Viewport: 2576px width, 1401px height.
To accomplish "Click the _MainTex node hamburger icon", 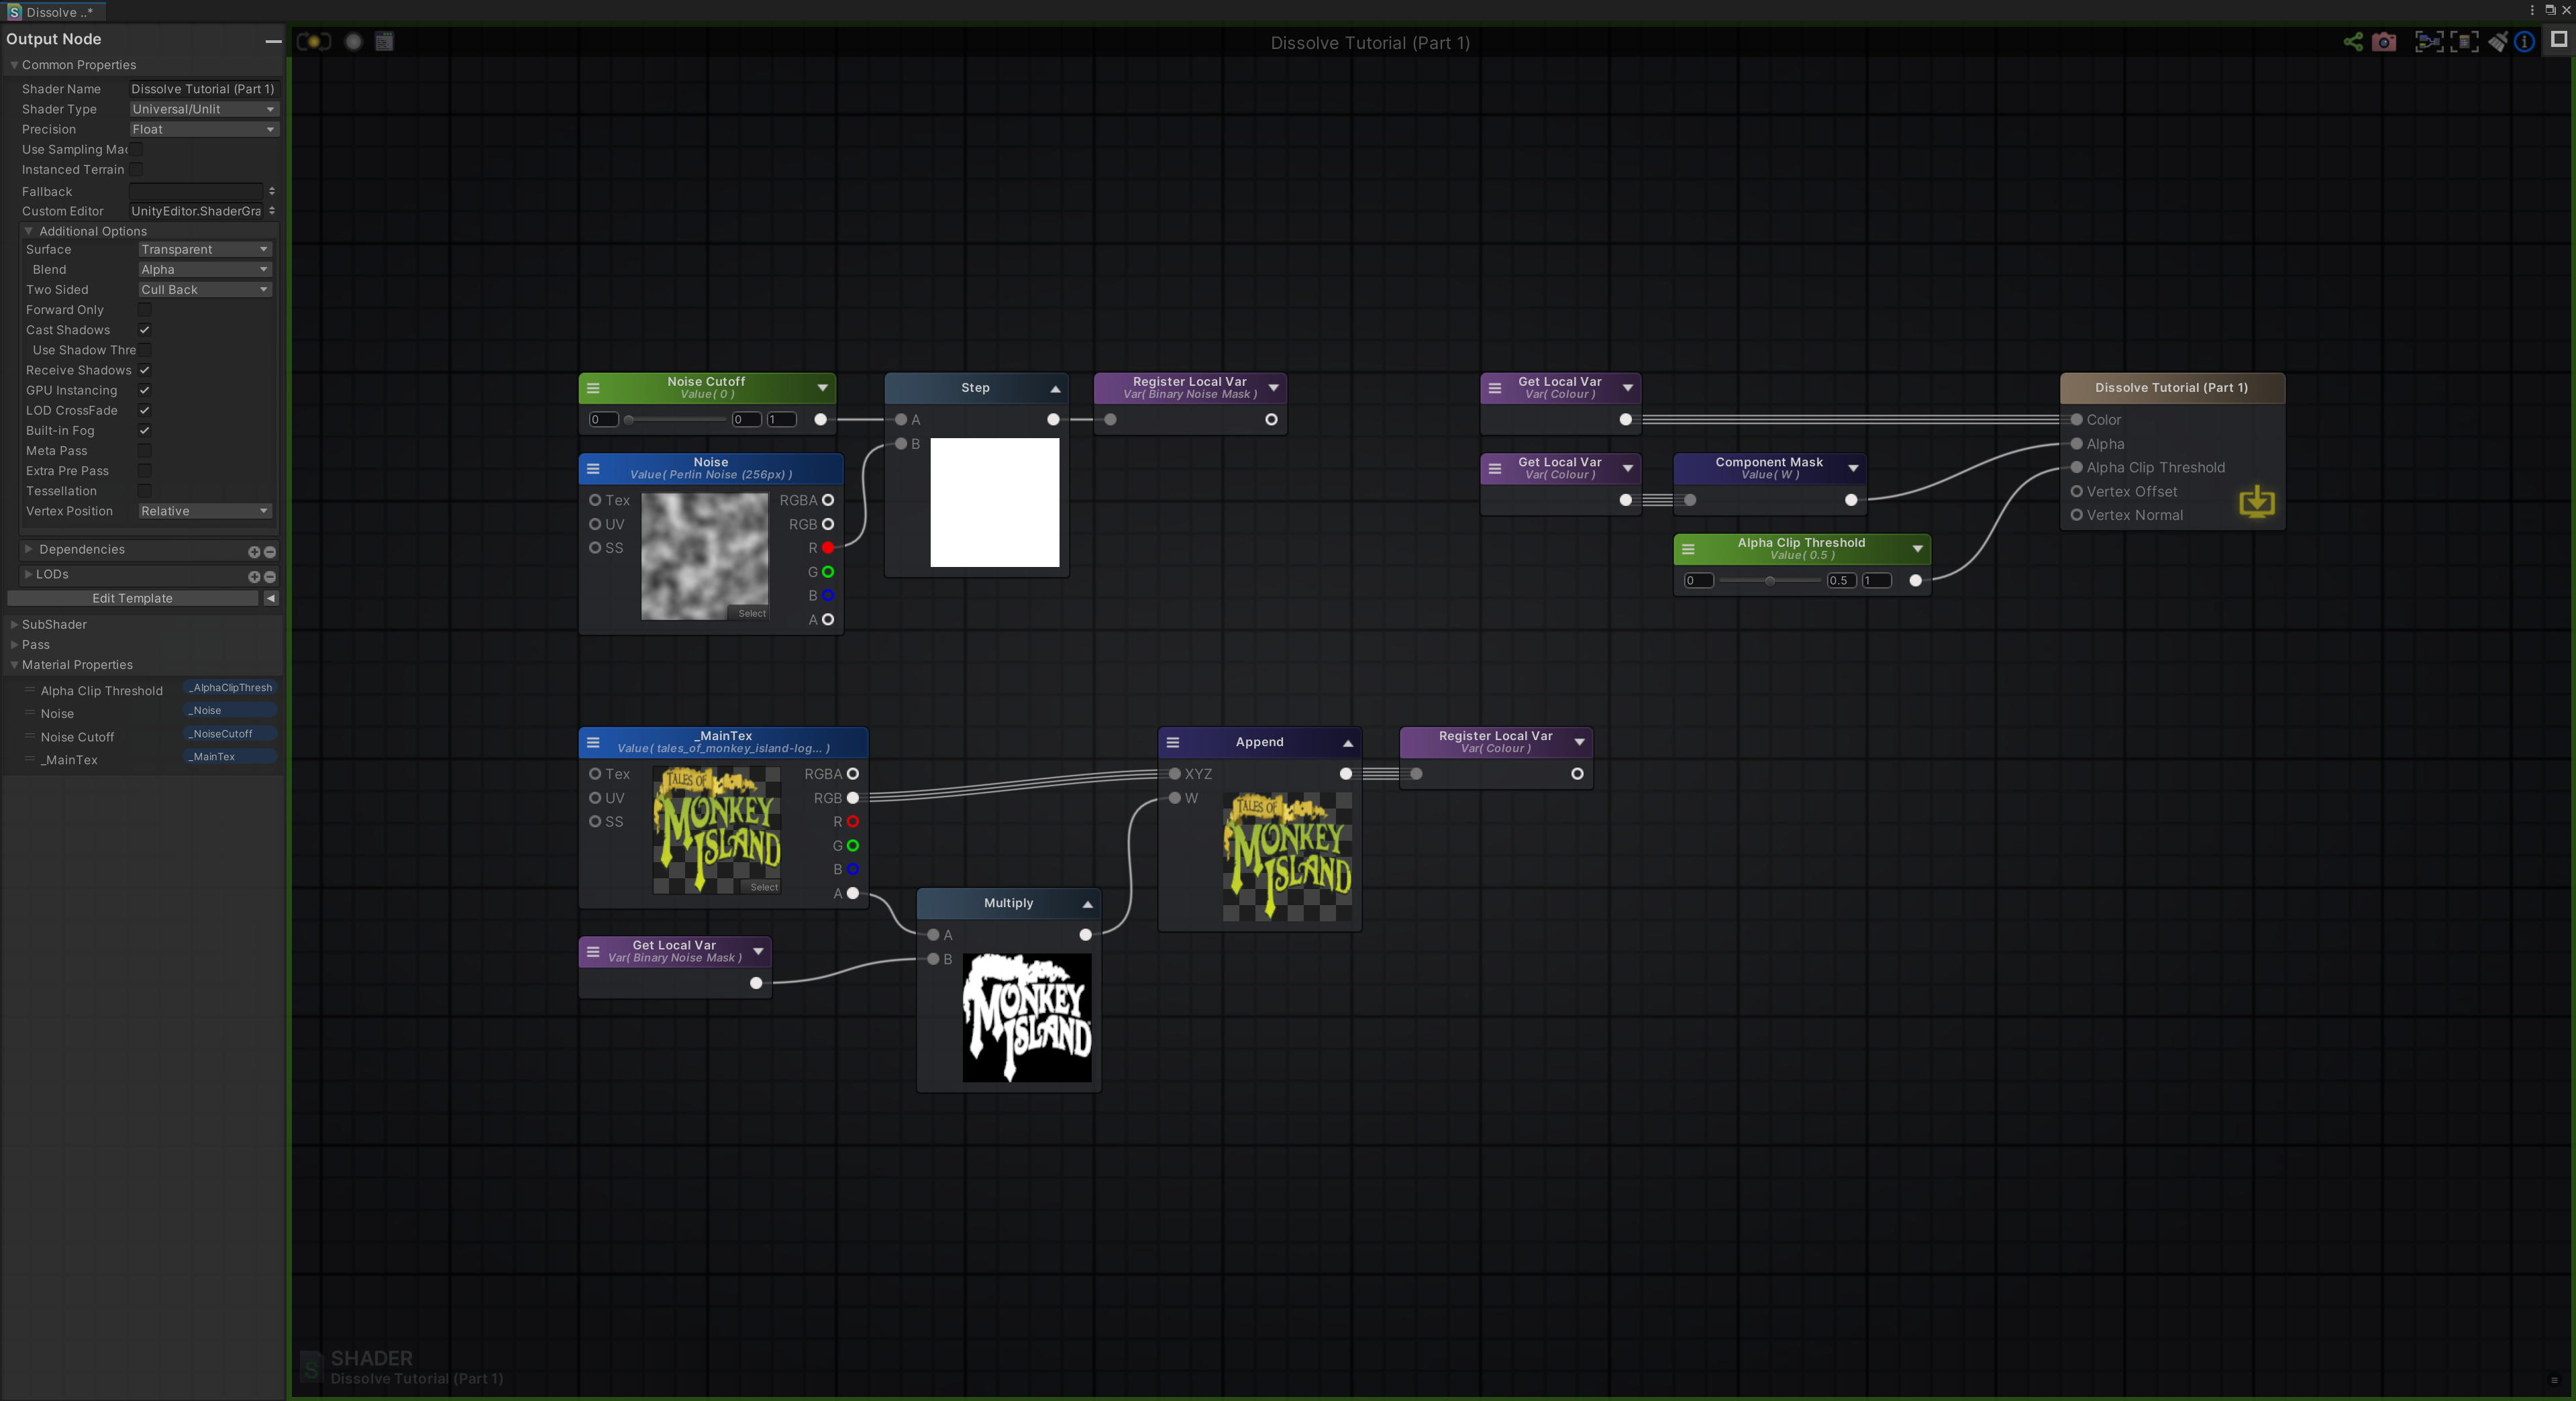I will 593,742.
